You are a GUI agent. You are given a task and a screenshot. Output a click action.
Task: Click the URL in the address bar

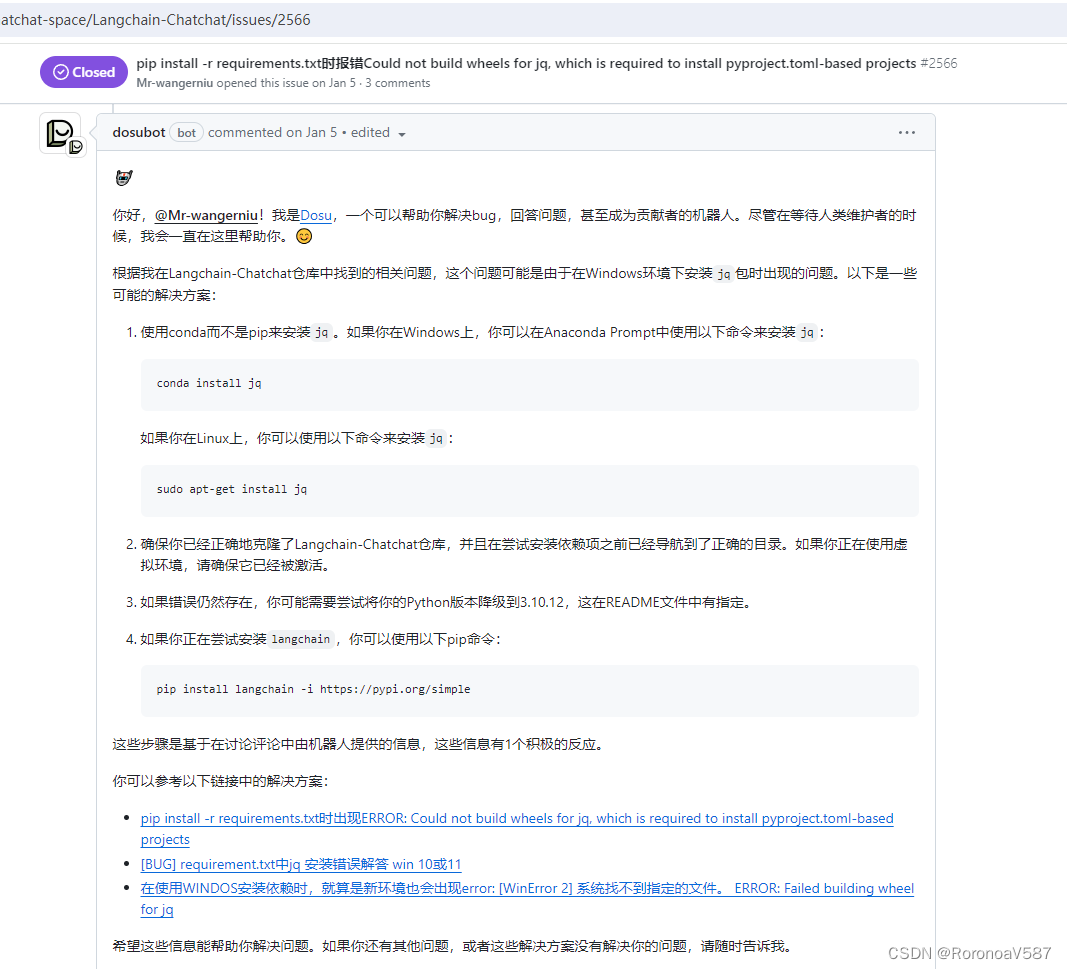[x=156, y=20]
